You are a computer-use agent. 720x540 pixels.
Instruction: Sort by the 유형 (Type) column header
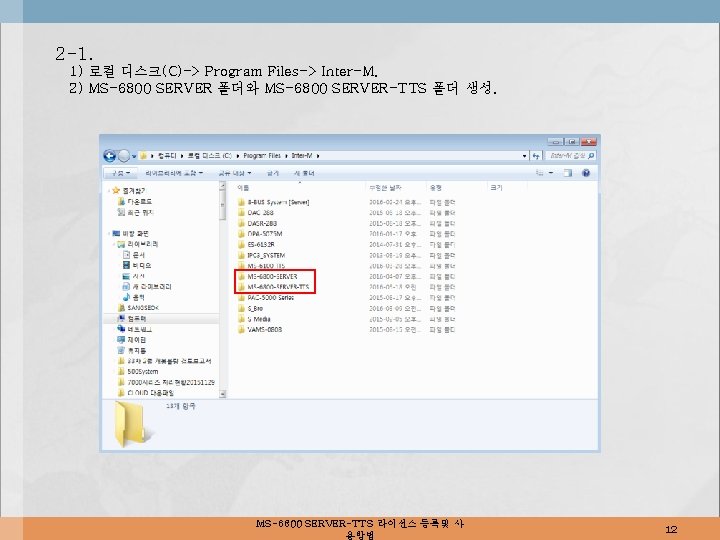coord(436,188)
